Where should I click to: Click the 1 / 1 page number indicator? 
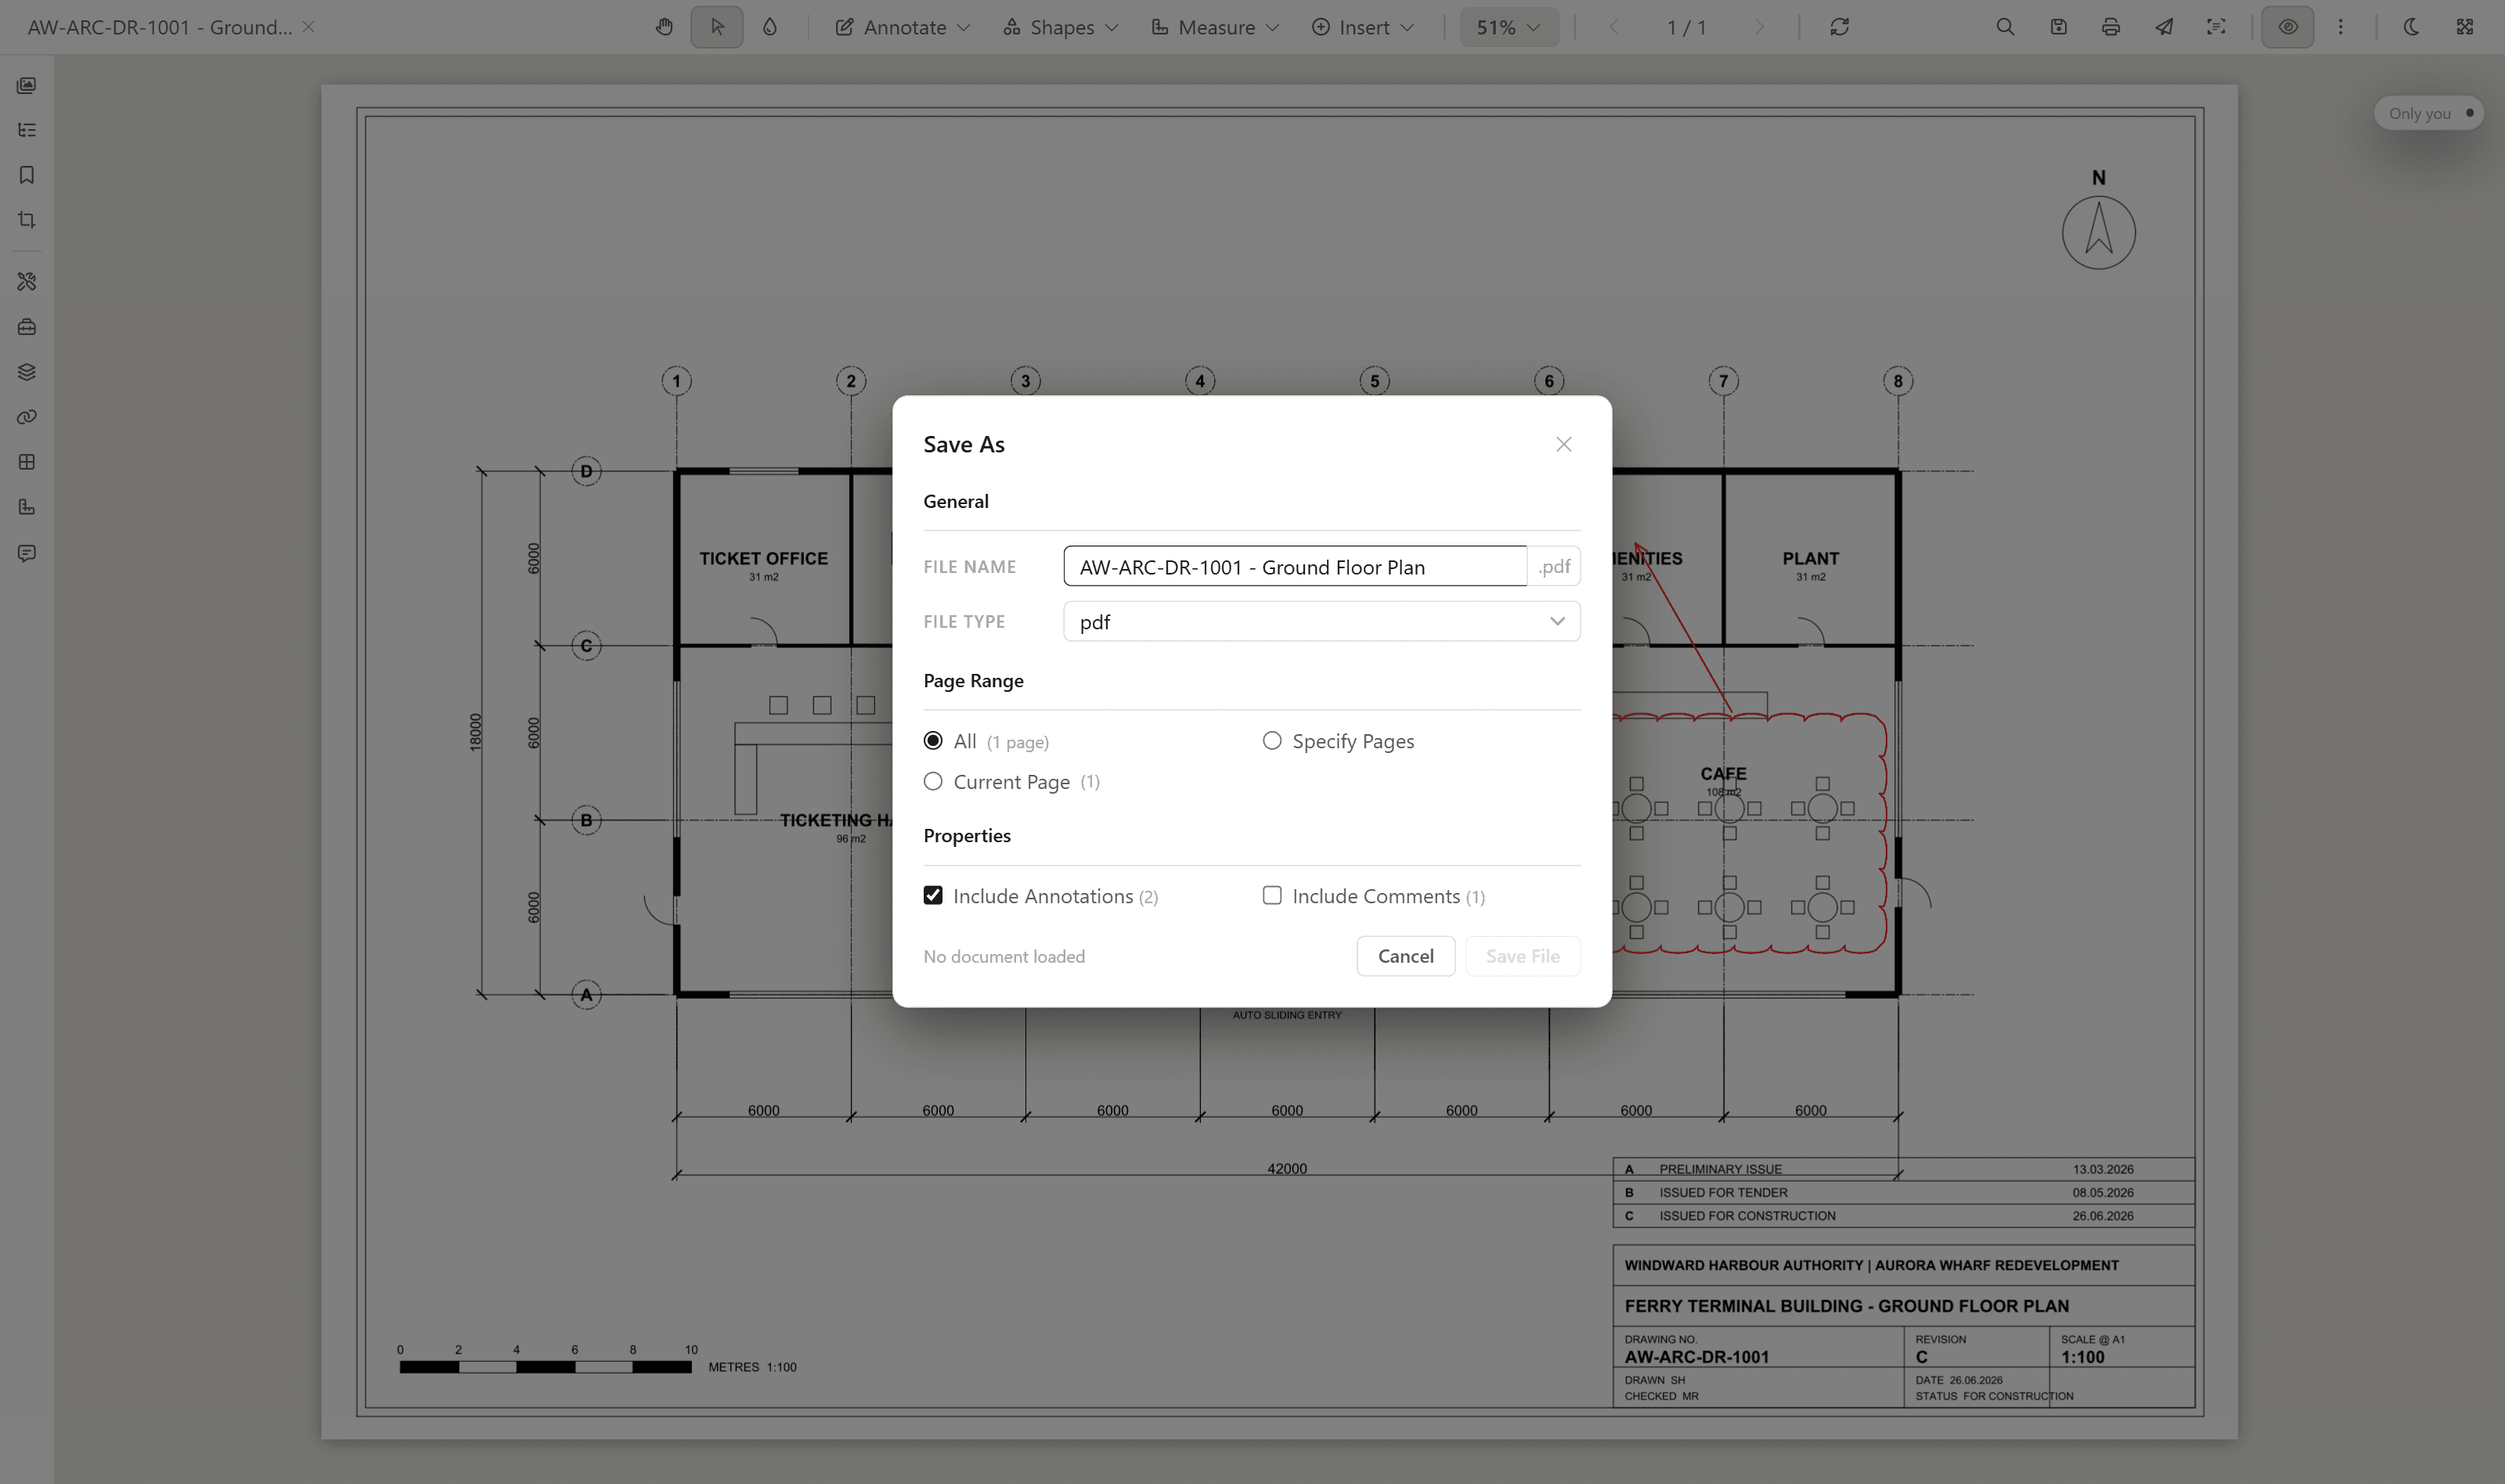click(x=1686, y=27)
